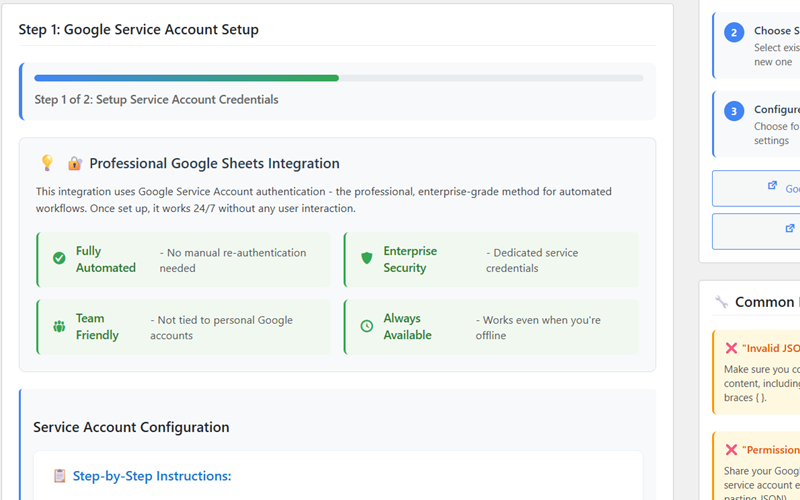
Task: Click the setup progress bar
Action: coord(339,78)
